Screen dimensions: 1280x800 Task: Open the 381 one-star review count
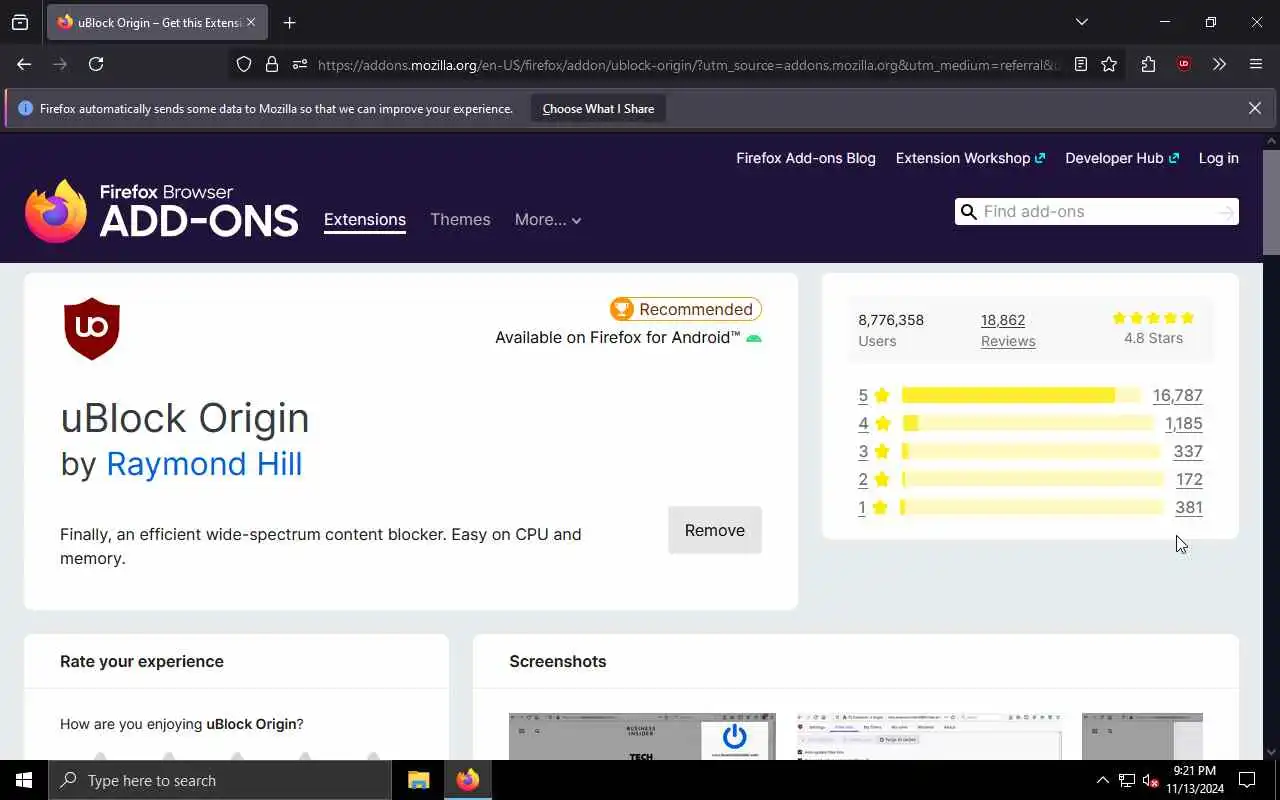coord(1189,507)
